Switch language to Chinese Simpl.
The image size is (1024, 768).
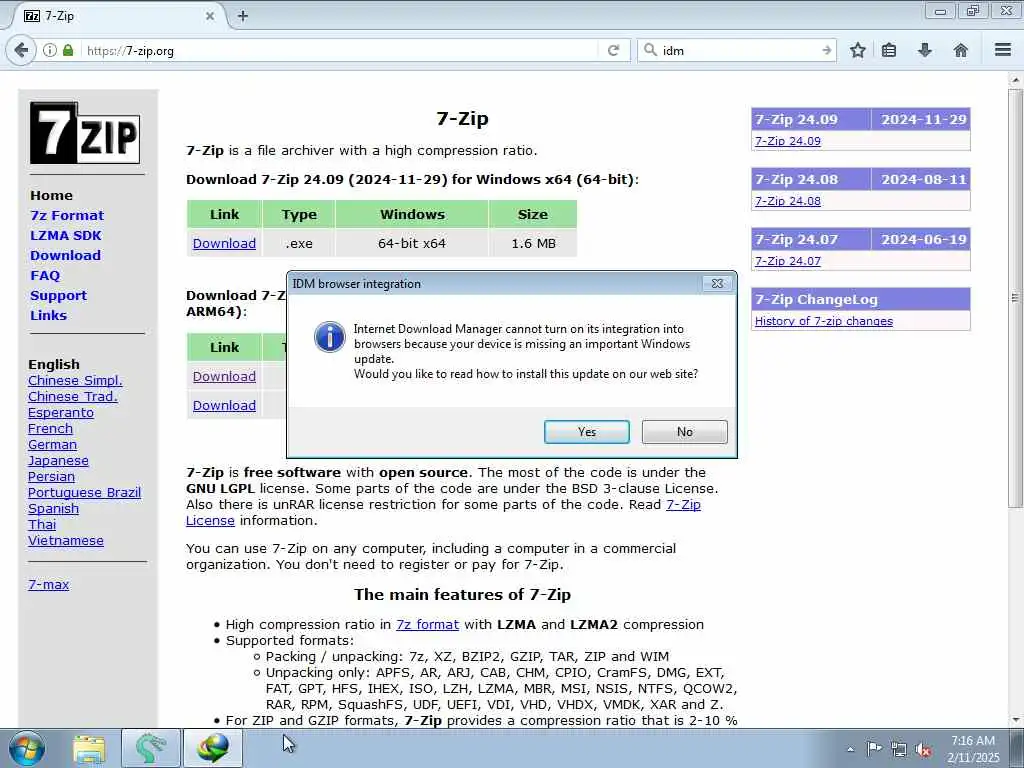pyautogui.click(x=75, y=381)
